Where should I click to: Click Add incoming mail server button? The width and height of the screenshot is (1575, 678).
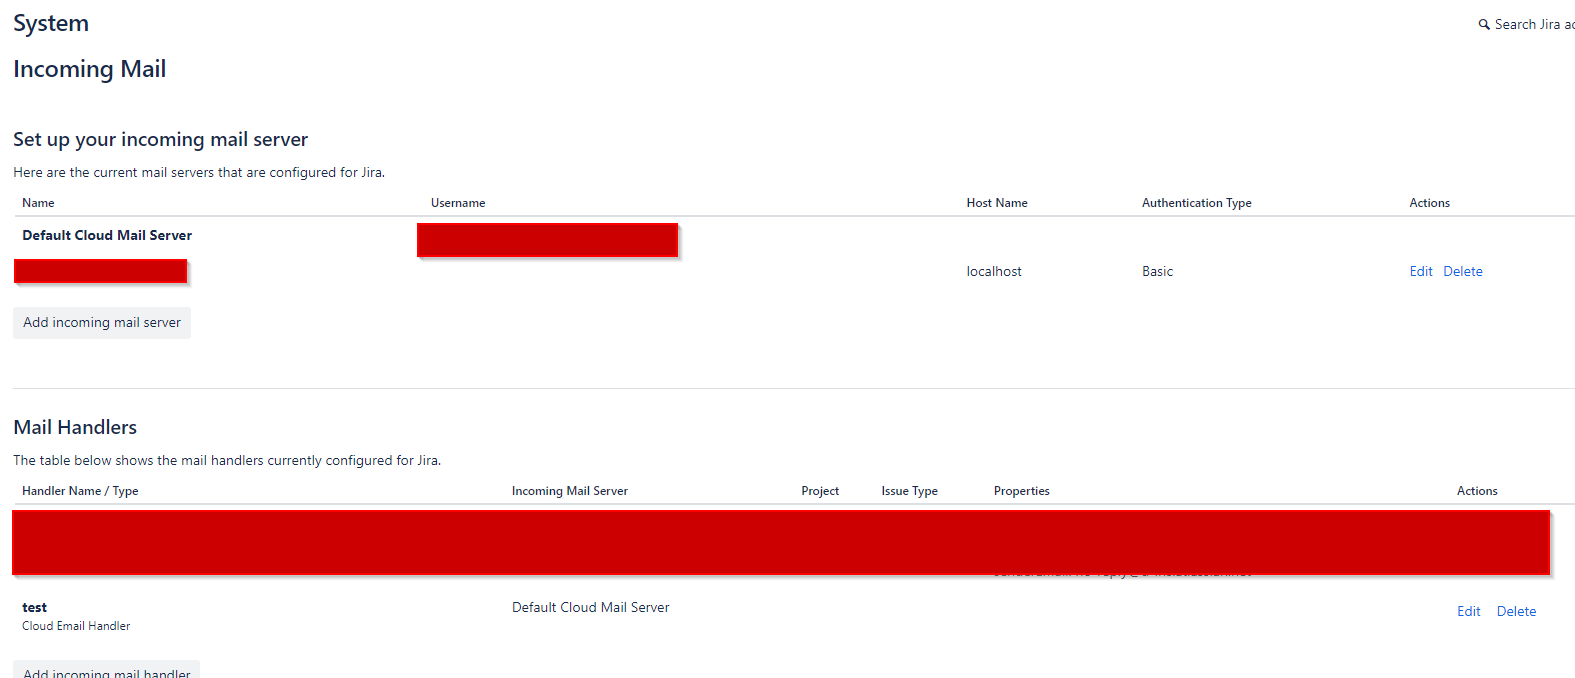point(102,322)
